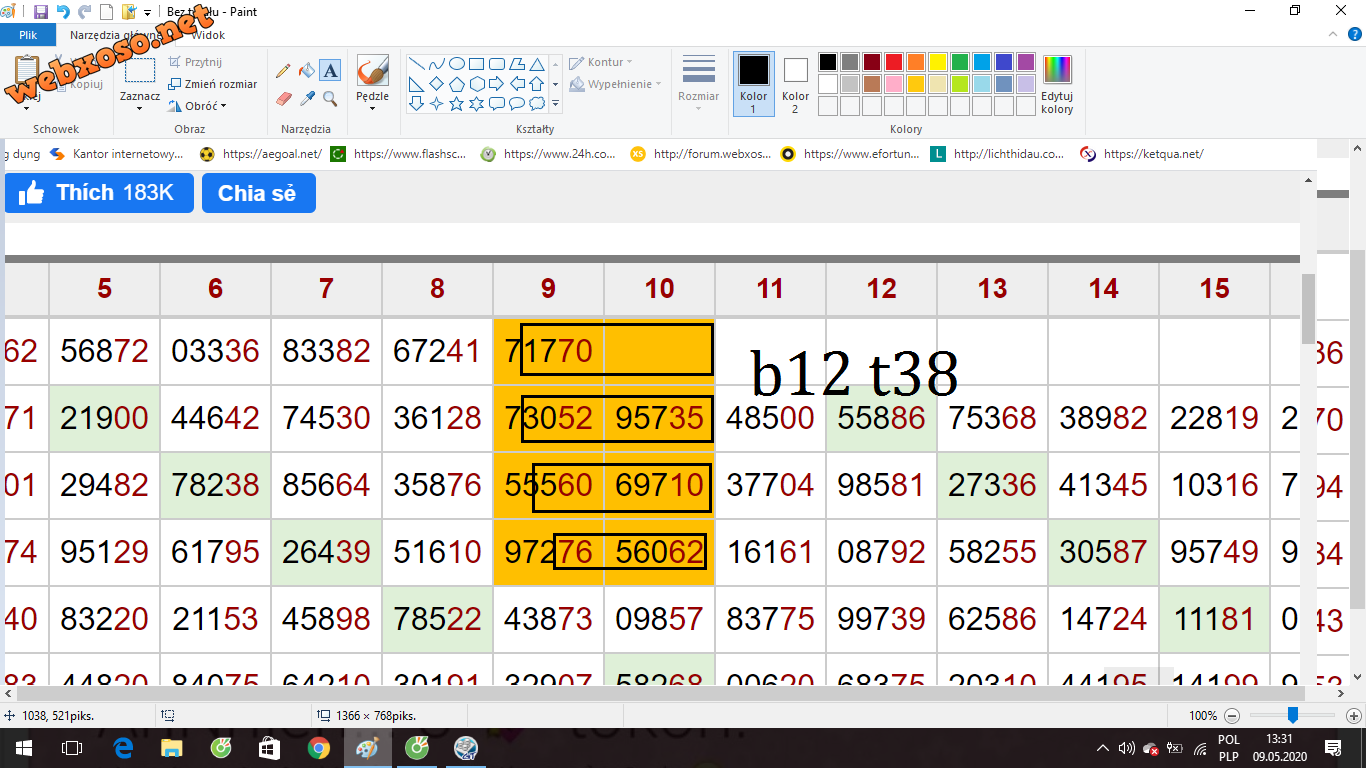Pick the yellow color swatch
This screenshot has width=1366, height=768.
click(x=937, y=62)
